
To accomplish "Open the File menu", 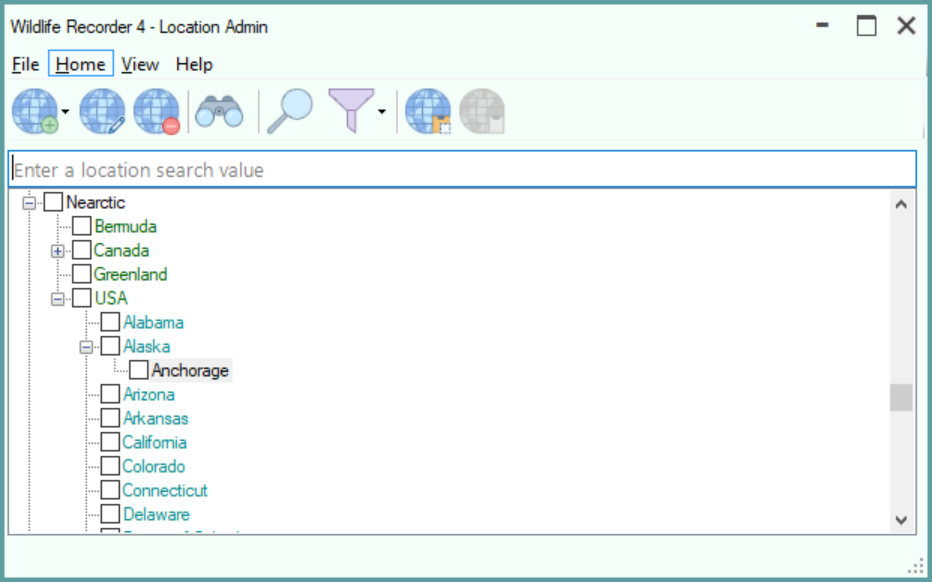I will coord(26,64).
